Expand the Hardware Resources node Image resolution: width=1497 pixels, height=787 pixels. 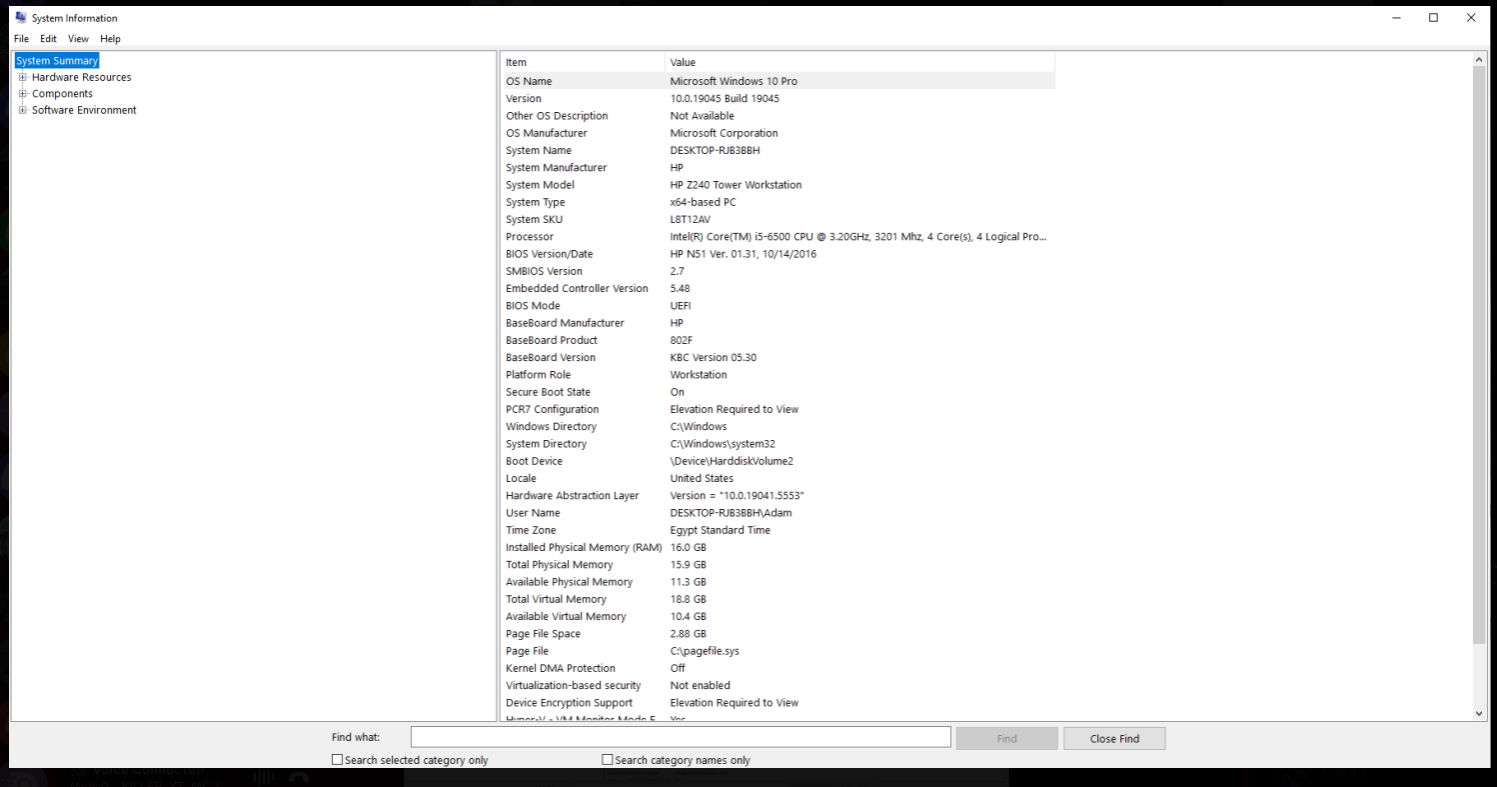pos(23,77)
